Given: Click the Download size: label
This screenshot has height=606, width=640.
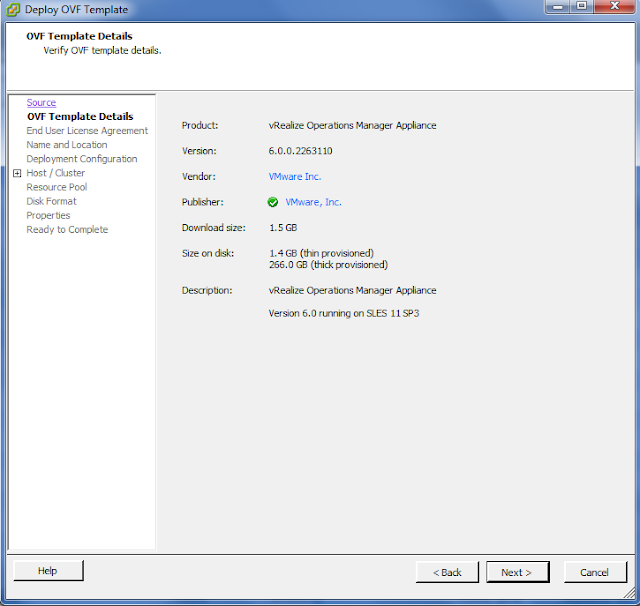Looking at the screenshot, I should (214, 228).
